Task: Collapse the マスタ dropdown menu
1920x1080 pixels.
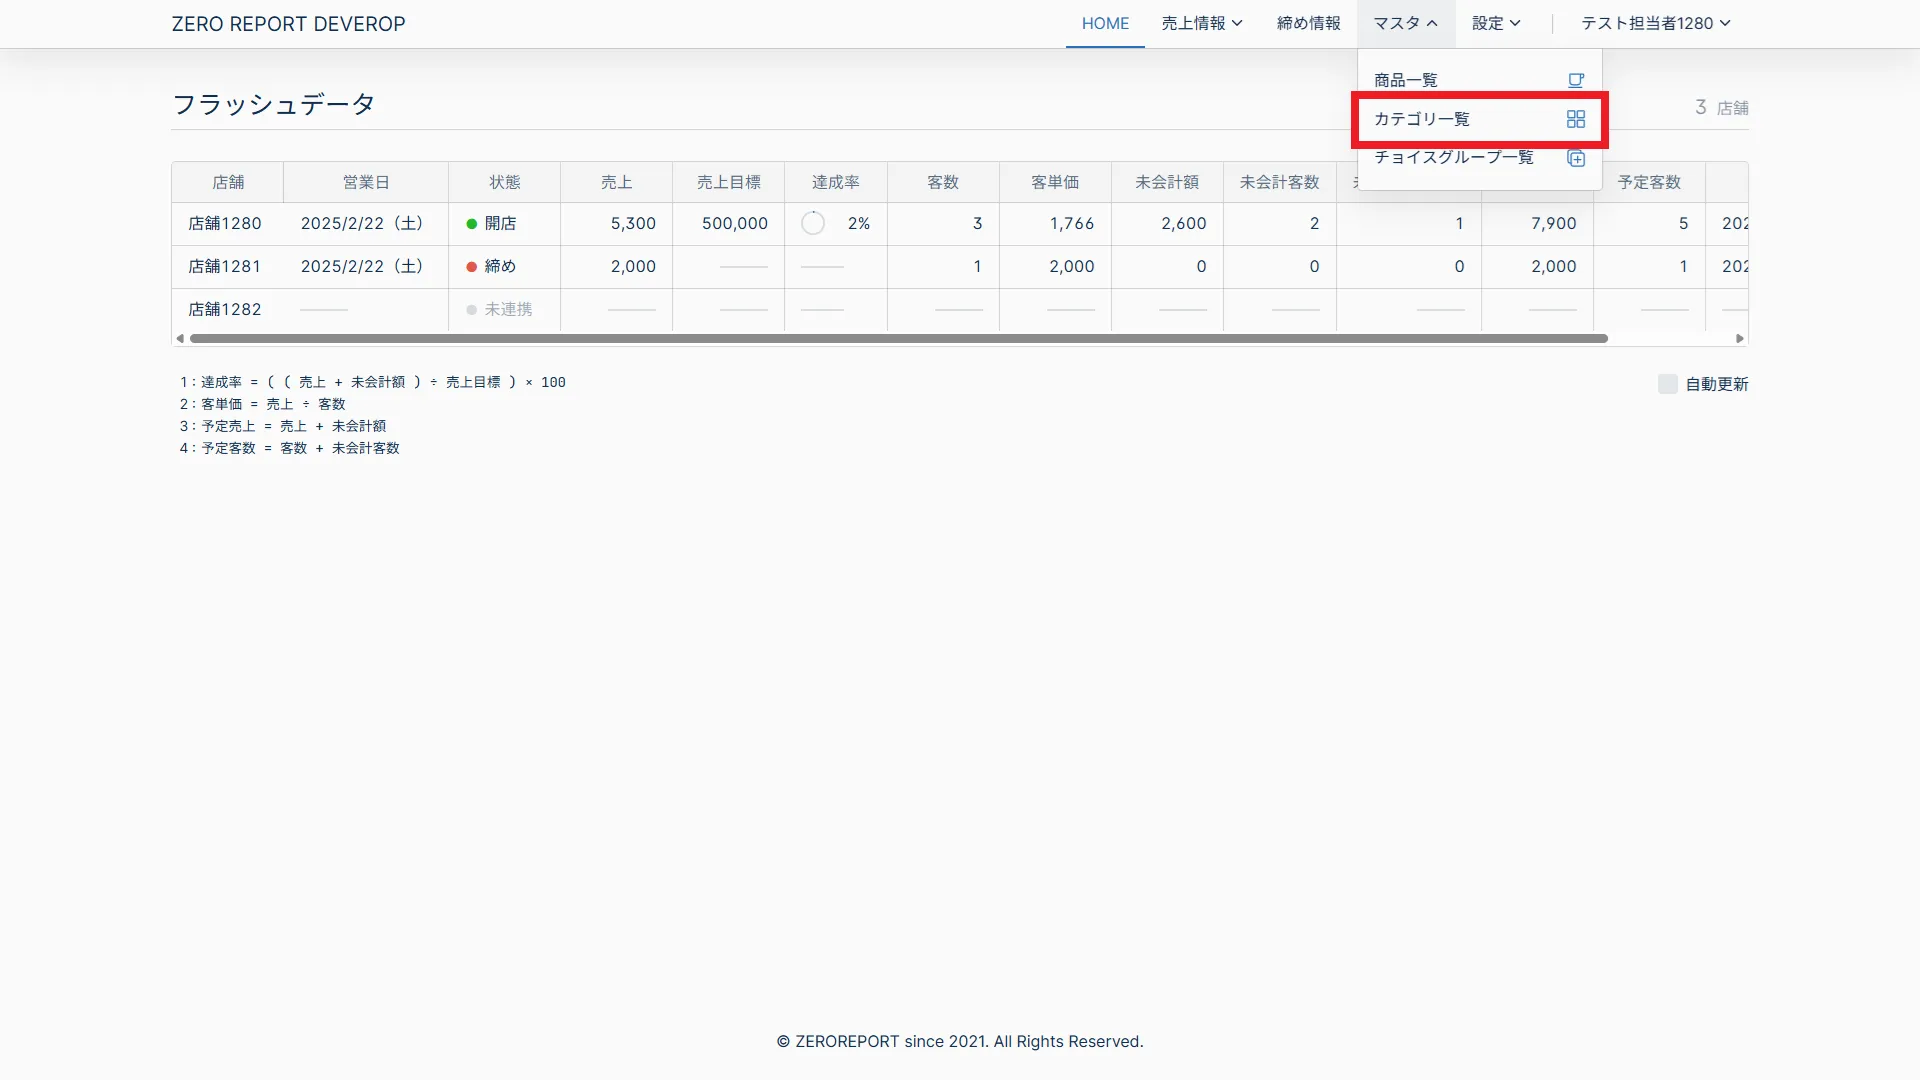Action: [1405, 23]
